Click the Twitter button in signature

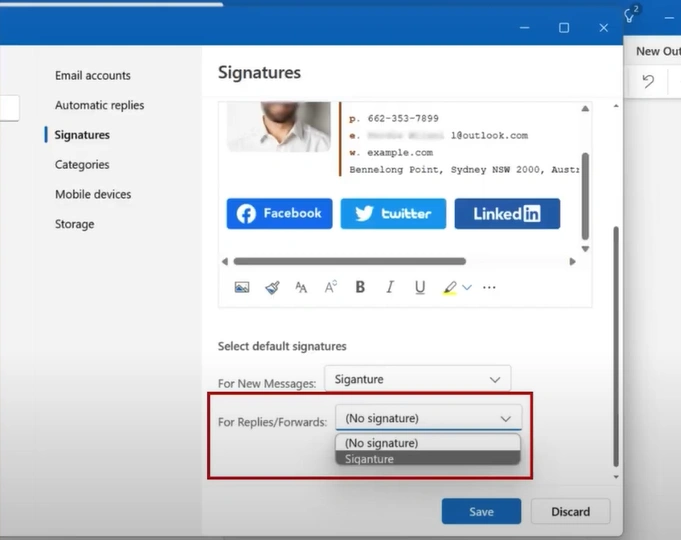(x=393, y=213)
